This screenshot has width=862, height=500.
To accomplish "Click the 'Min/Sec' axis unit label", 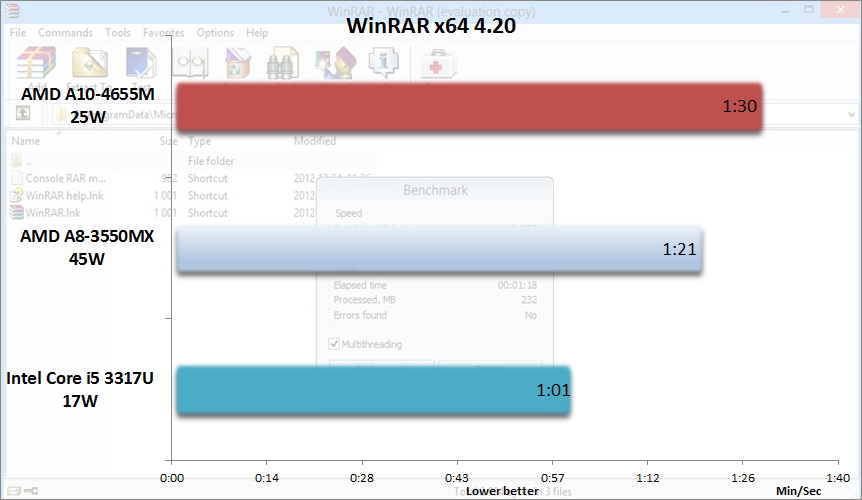I will coord(798,491).
